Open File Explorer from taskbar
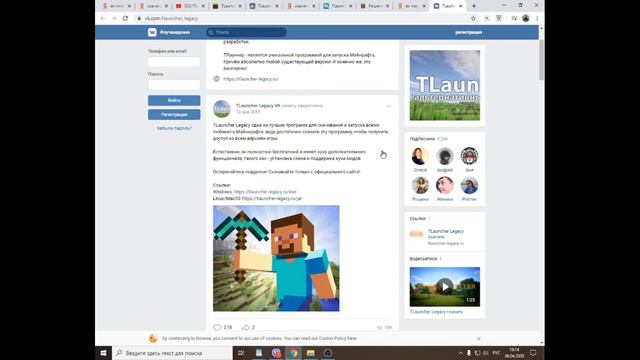The width and height of the screenshot is (640, 360). click(311, 353)
